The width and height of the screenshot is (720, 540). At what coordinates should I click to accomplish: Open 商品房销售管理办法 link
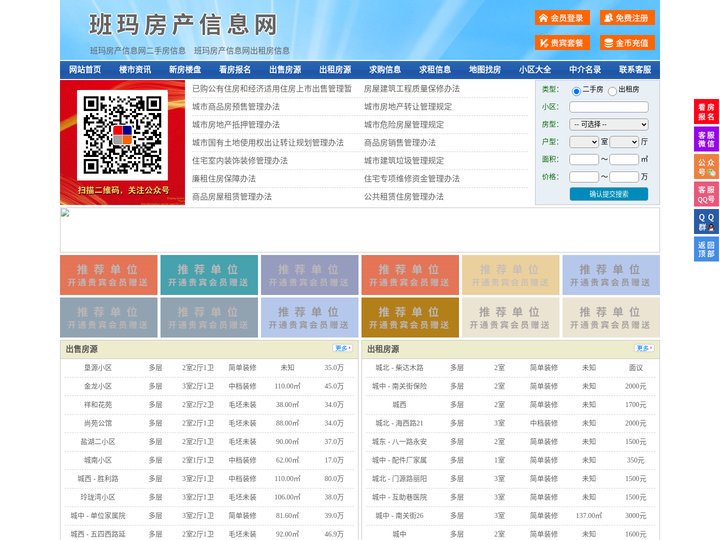[399, 142]
